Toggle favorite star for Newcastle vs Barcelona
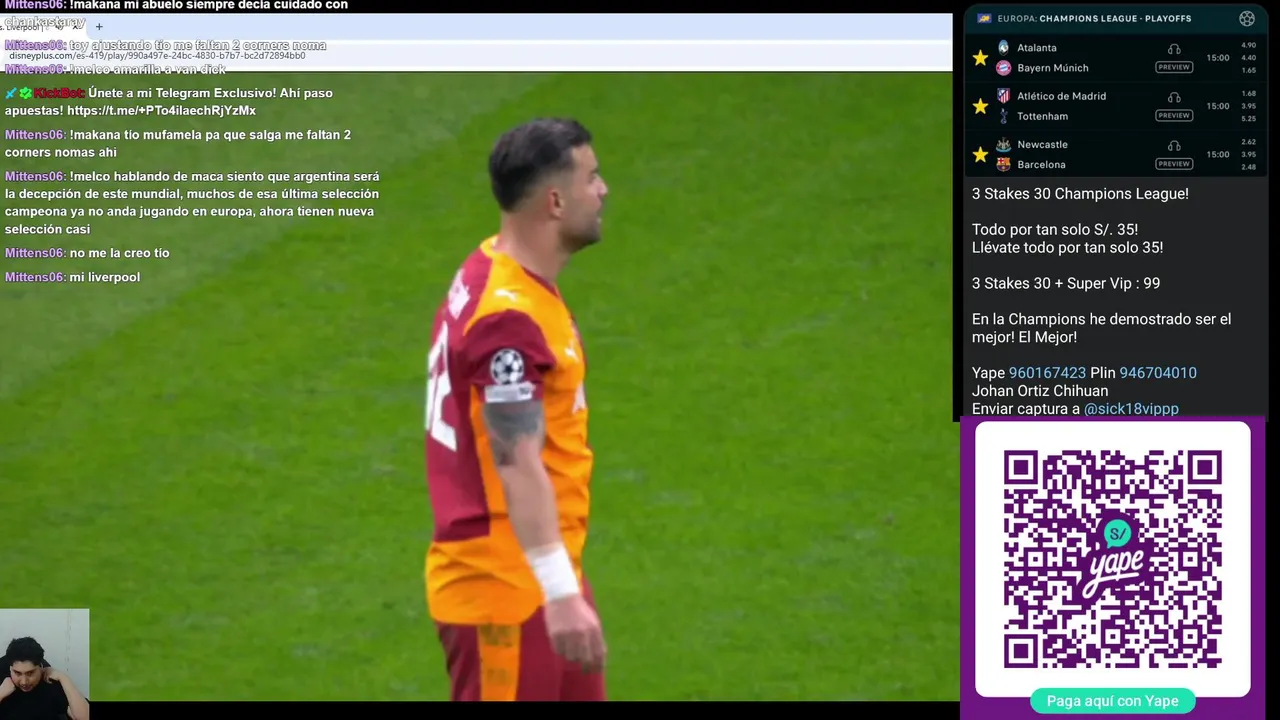Screen dimensions: 1280x720 pos(980,154)
